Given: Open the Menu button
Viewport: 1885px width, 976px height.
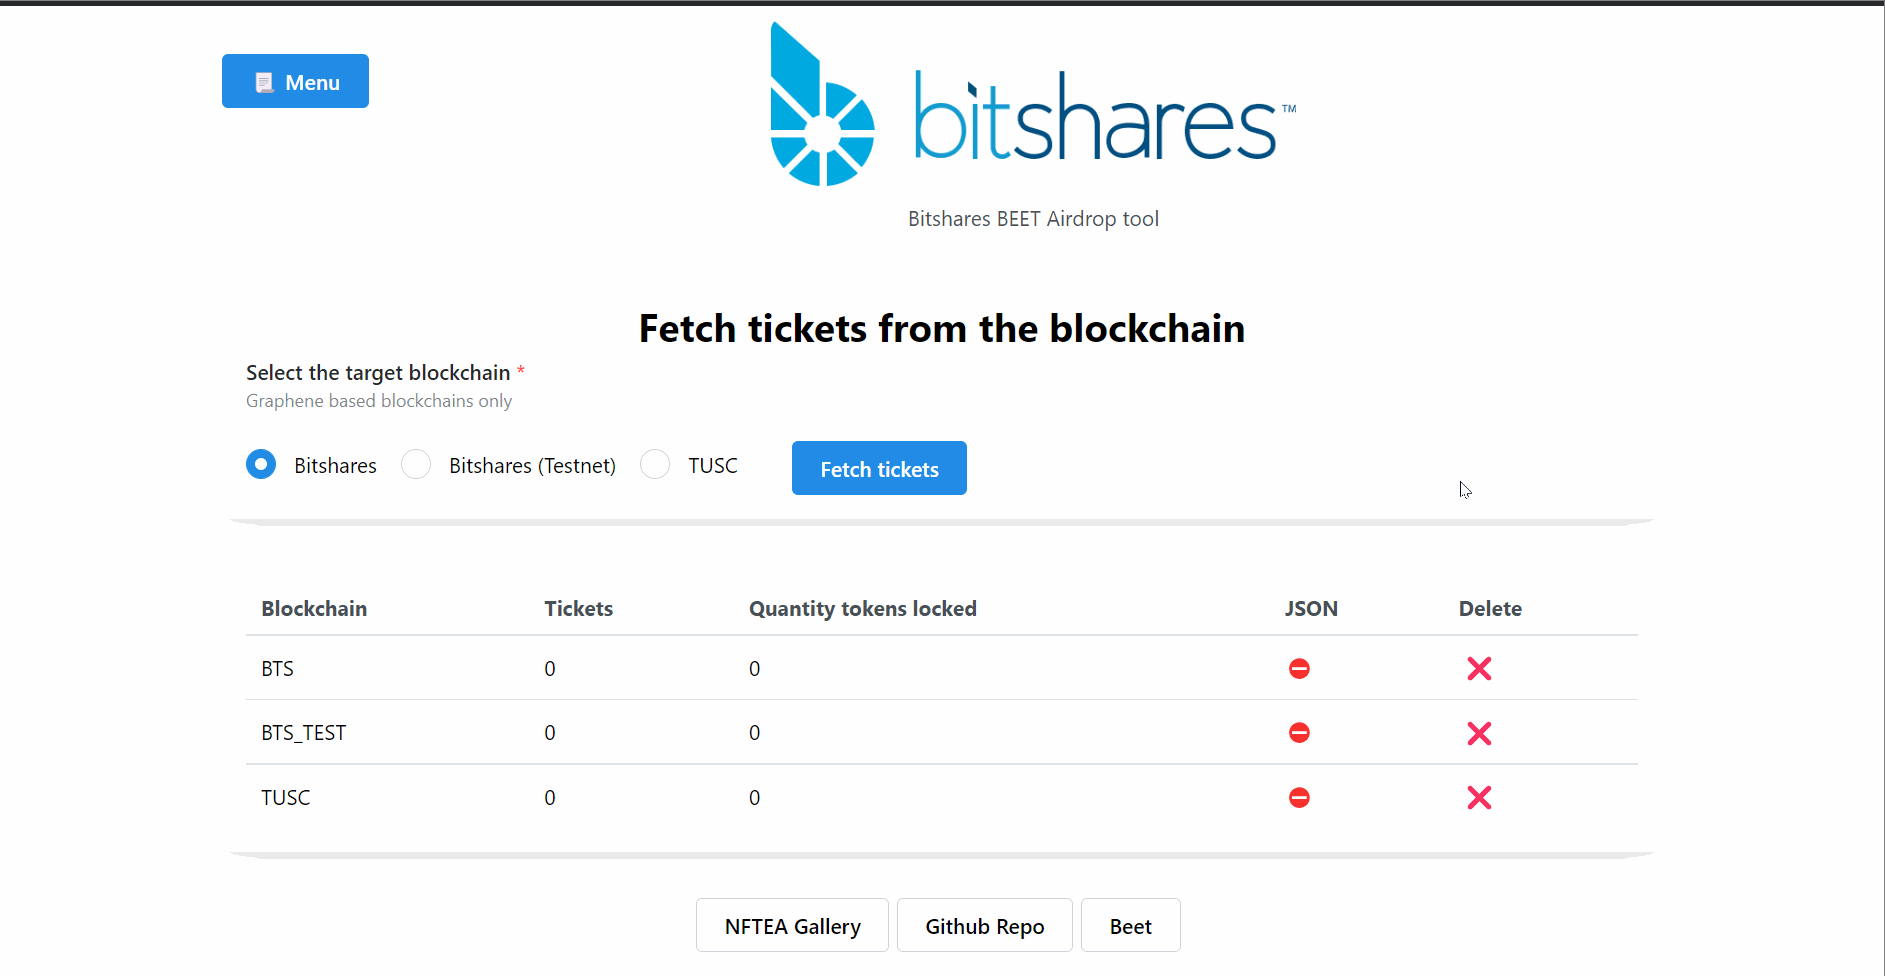Looking at the screenshot, I should click(x=295, y=81).
